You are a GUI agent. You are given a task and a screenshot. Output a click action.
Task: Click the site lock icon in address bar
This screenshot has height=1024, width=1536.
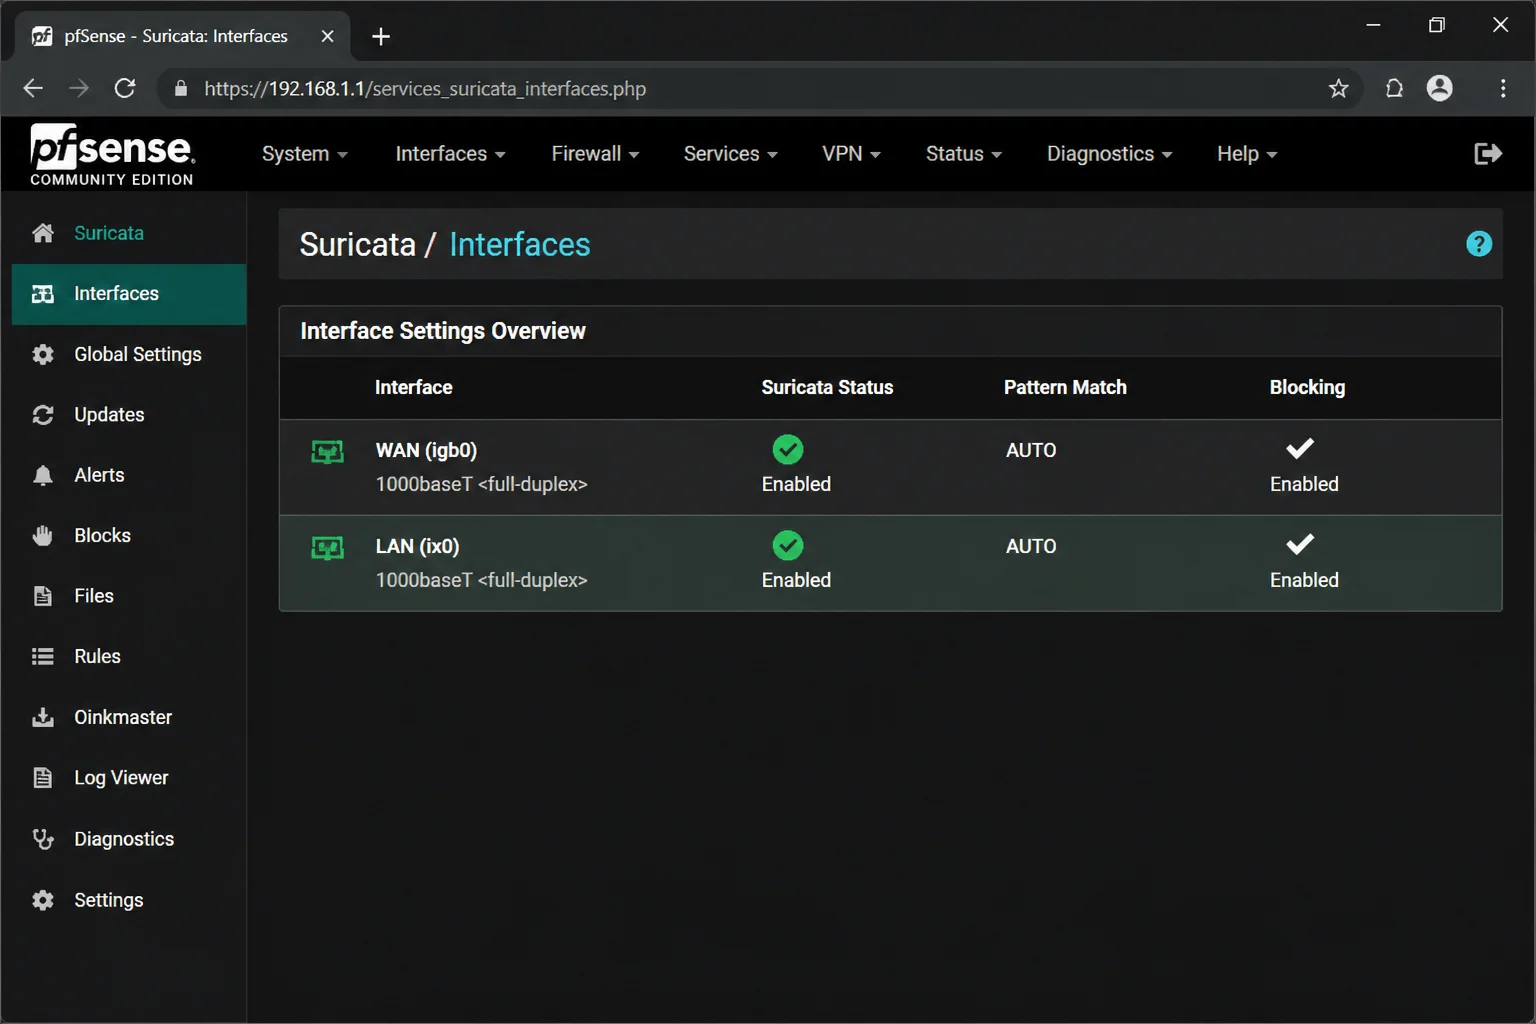pyautogui.click(x=181, y=88)
